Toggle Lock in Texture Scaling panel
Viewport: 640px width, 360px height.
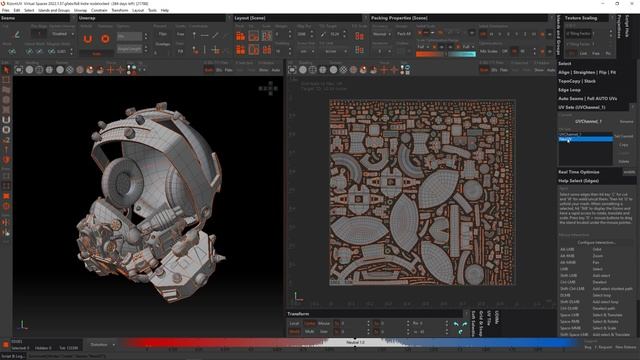pyautogui.click(x=584, y=53)
